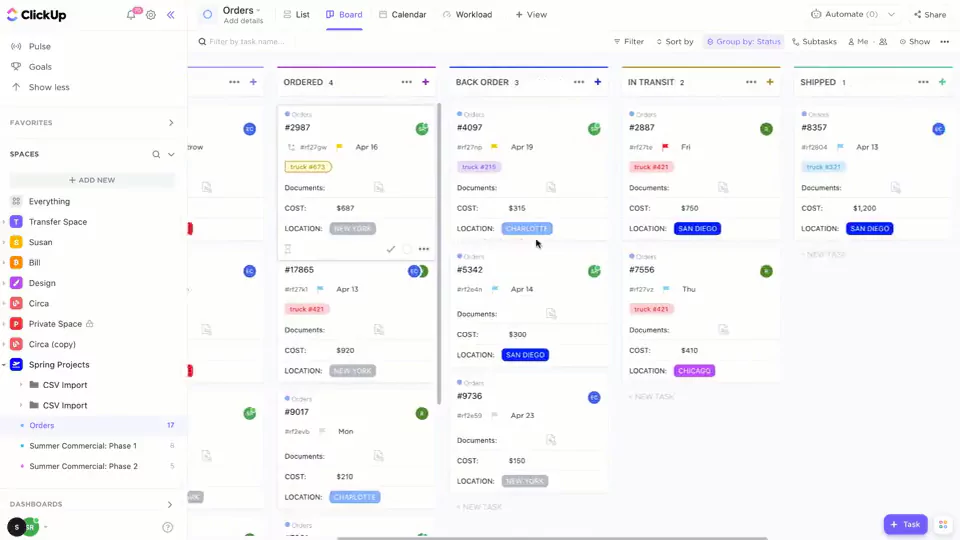Open the documents file icon on card #4097

[x=551, y=187]
